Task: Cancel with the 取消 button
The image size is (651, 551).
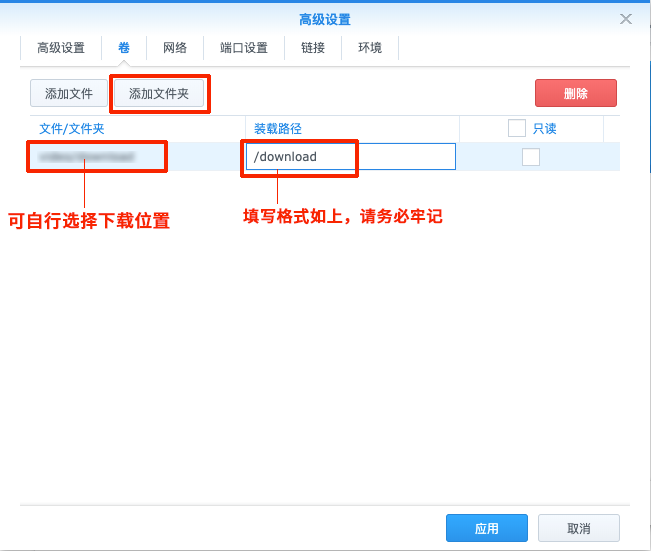Action: pyautogui.click(x=579, y=528)
